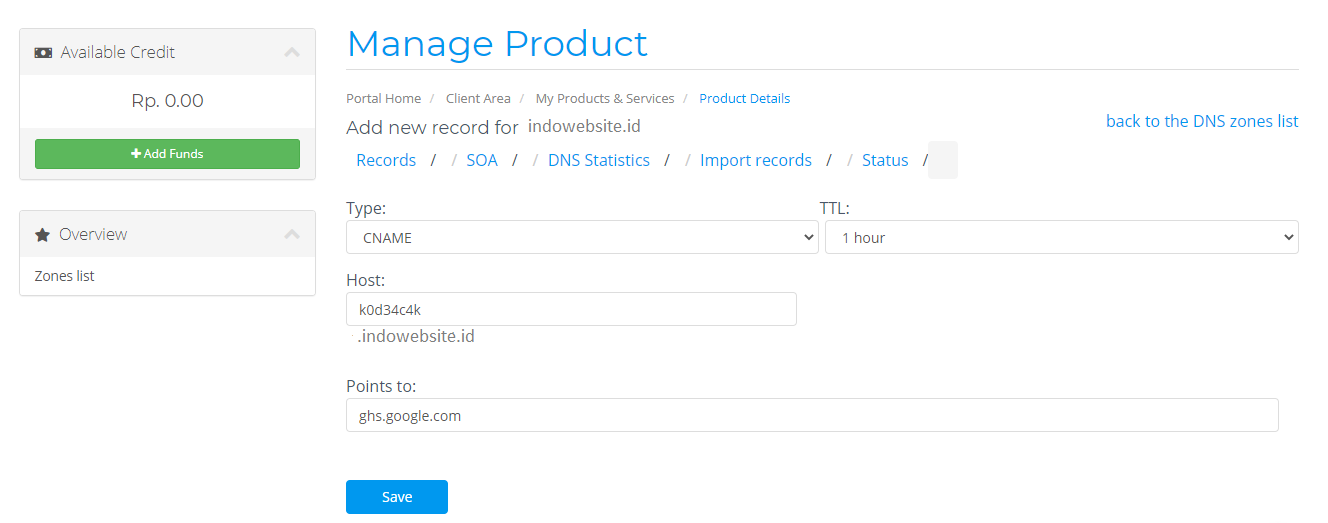Click the Product Details breadcrumb
The image size is (1328, 523).
744,98
